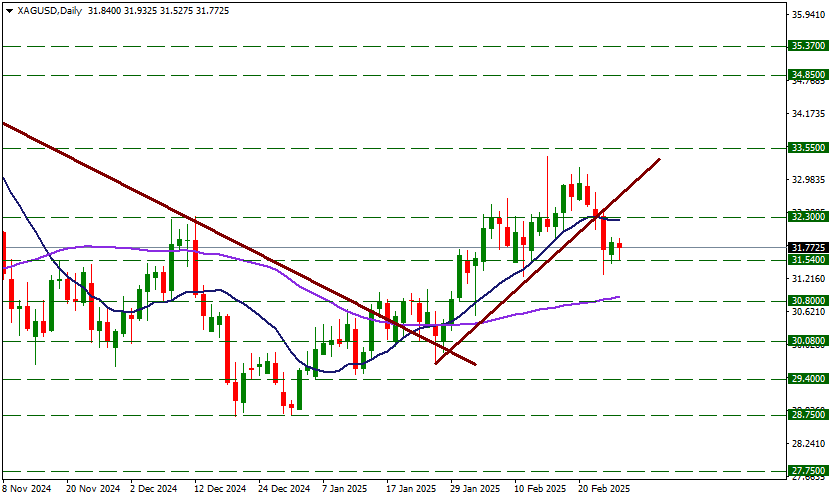
Task: Click the 2 Dec 2024 date label
Action: pyautogui.click(x=153, y=488)
